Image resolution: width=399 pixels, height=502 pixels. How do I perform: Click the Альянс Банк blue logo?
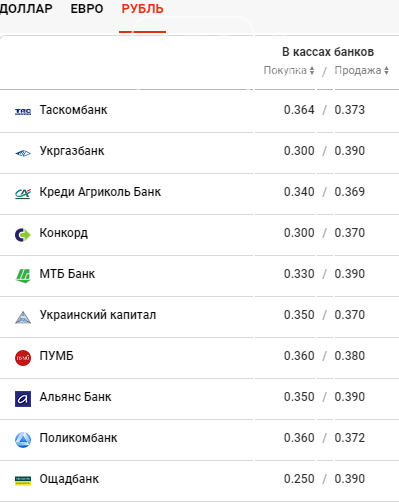[x=23, y=399]
